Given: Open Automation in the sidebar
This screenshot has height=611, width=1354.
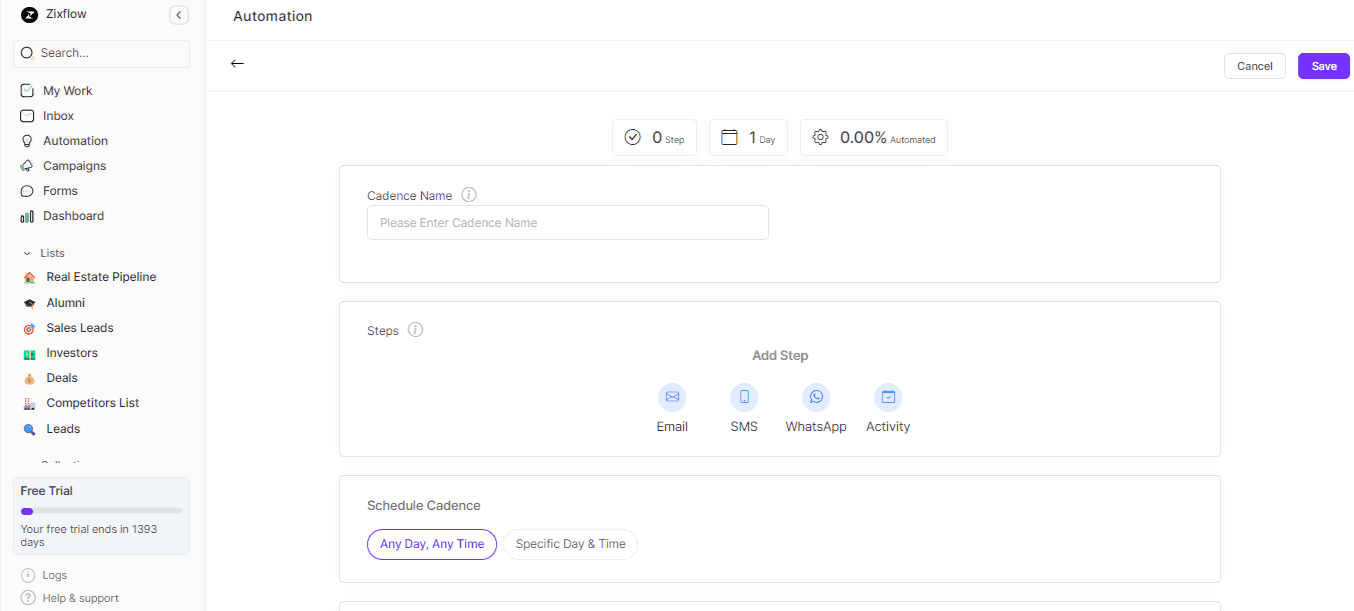Looking at the screenshot, I should click(x=75, y=141).
